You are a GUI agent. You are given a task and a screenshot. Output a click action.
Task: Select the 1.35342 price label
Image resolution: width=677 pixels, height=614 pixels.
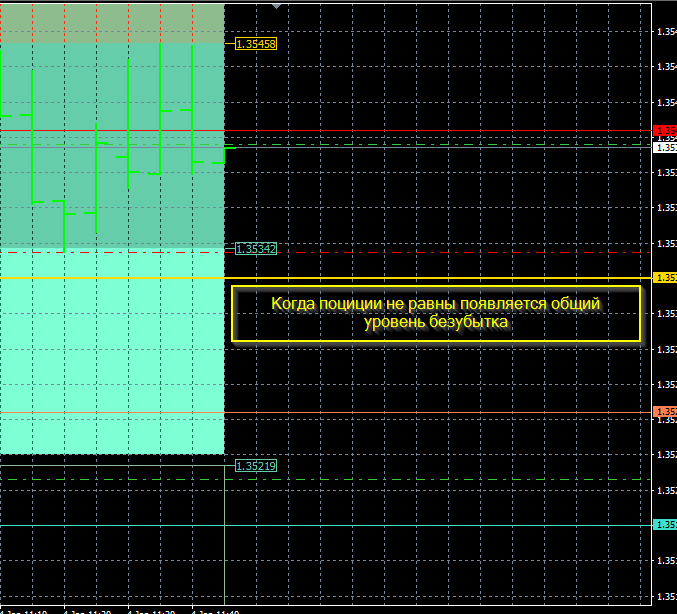coord(256,249)
